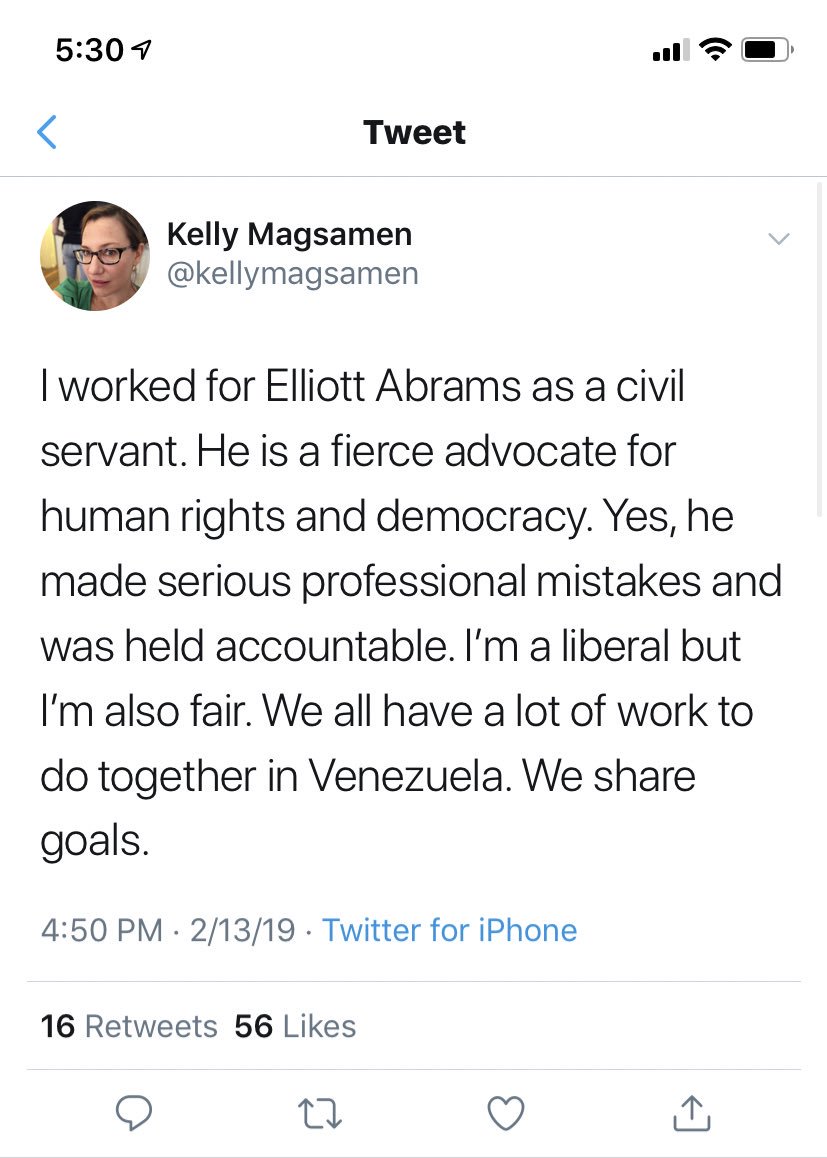This screenshot has width=827, height=1158.
Task: Tap the battery icon in status bar
Action: [x=767, y=50]
